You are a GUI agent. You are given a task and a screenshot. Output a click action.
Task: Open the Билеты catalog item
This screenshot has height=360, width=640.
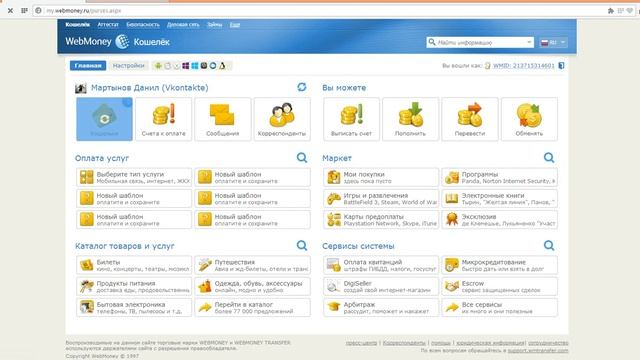click(x=134, y=265)
